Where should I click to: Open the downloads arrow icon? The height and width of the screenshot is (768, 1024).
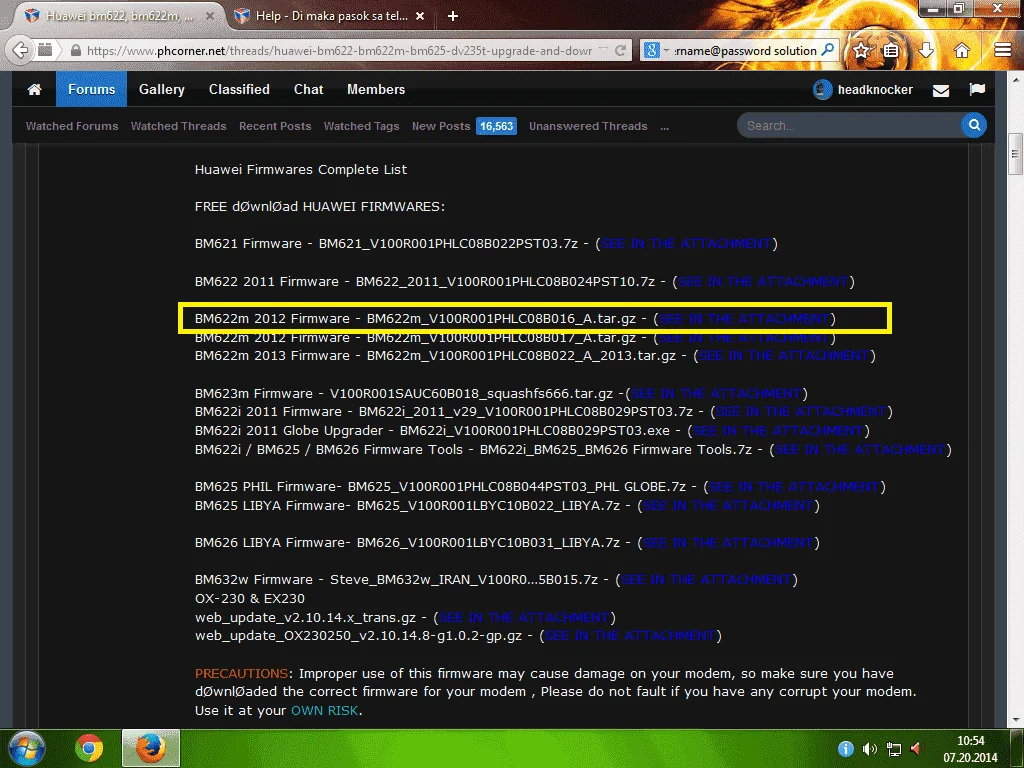pos(926,50)
